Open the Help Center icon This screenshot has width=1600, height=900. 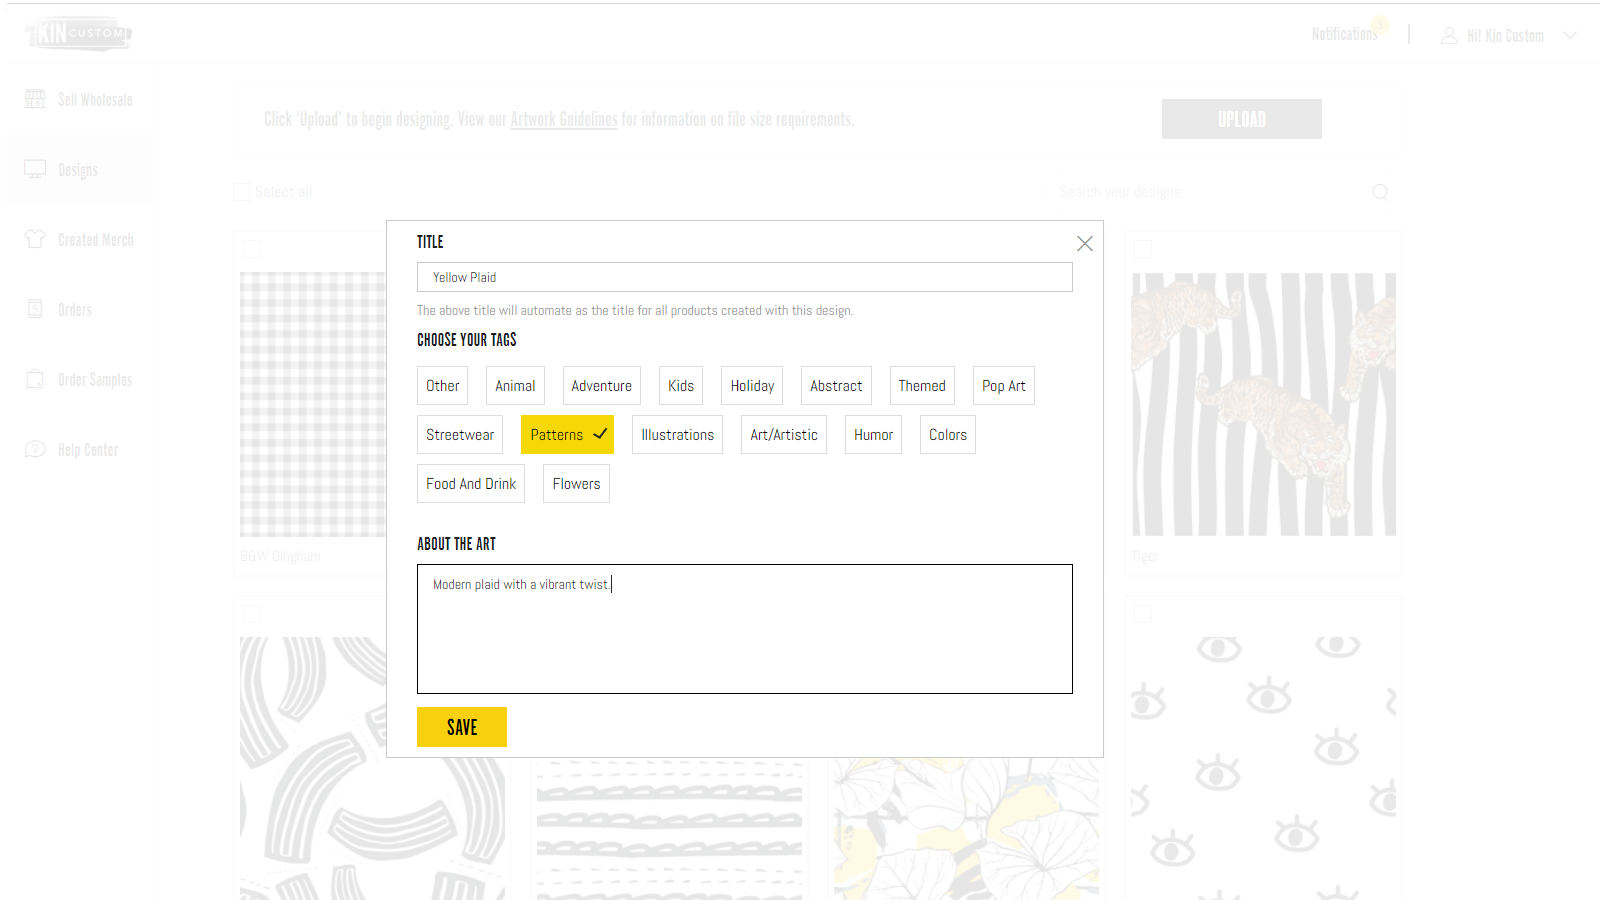(x=35, y=449)
